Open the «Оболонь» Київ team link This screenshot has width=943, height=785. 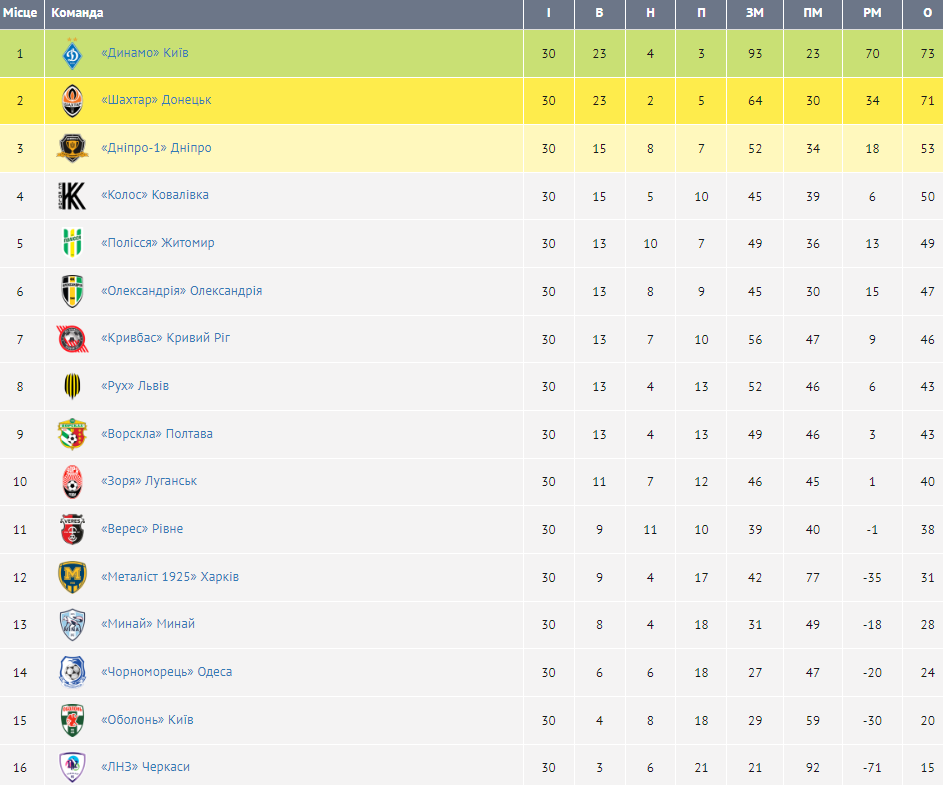[147, 720]
